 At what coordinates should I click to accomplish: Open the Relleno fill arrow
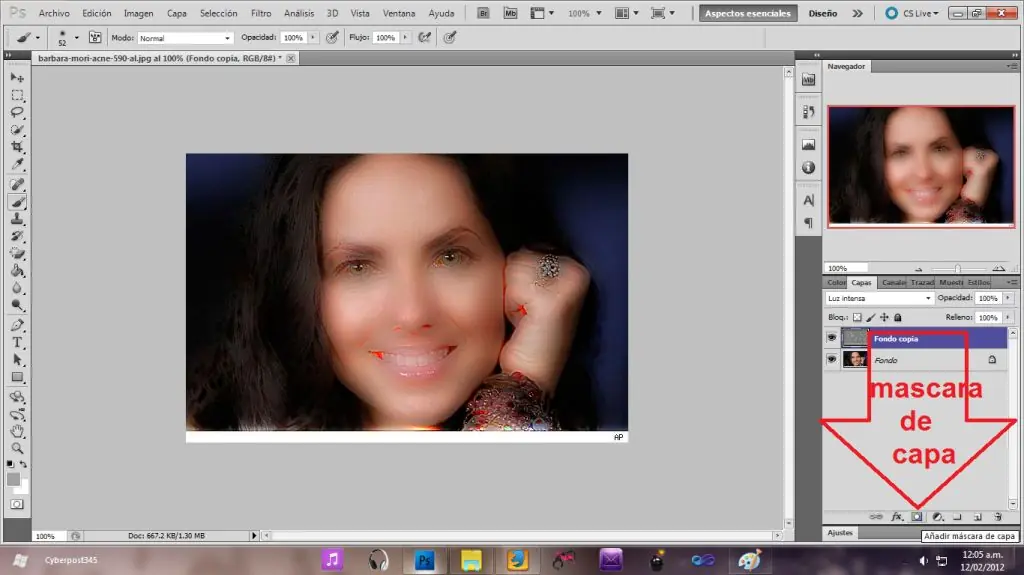(x=1008, y=318)
